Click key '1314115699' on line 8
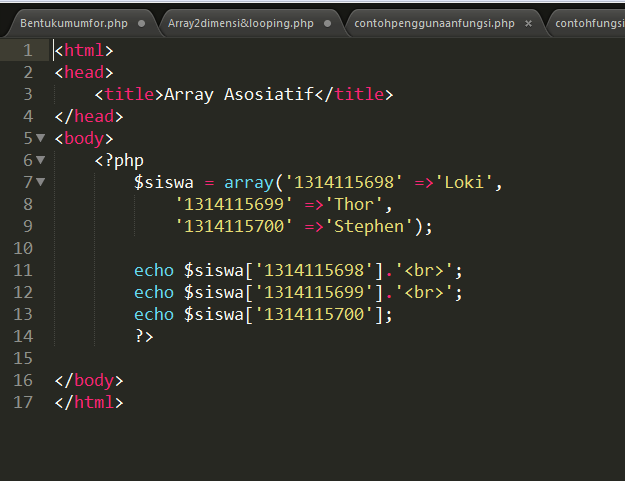 coord(234,204)
